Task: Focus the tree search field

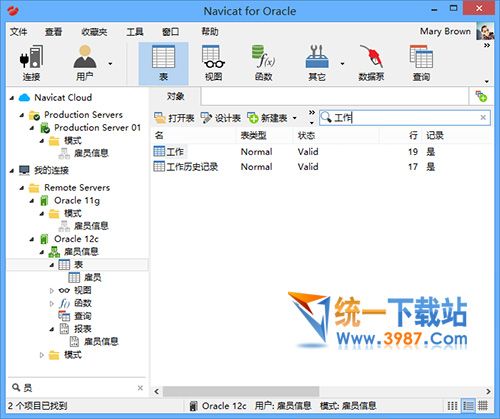Action: (78, 388)
